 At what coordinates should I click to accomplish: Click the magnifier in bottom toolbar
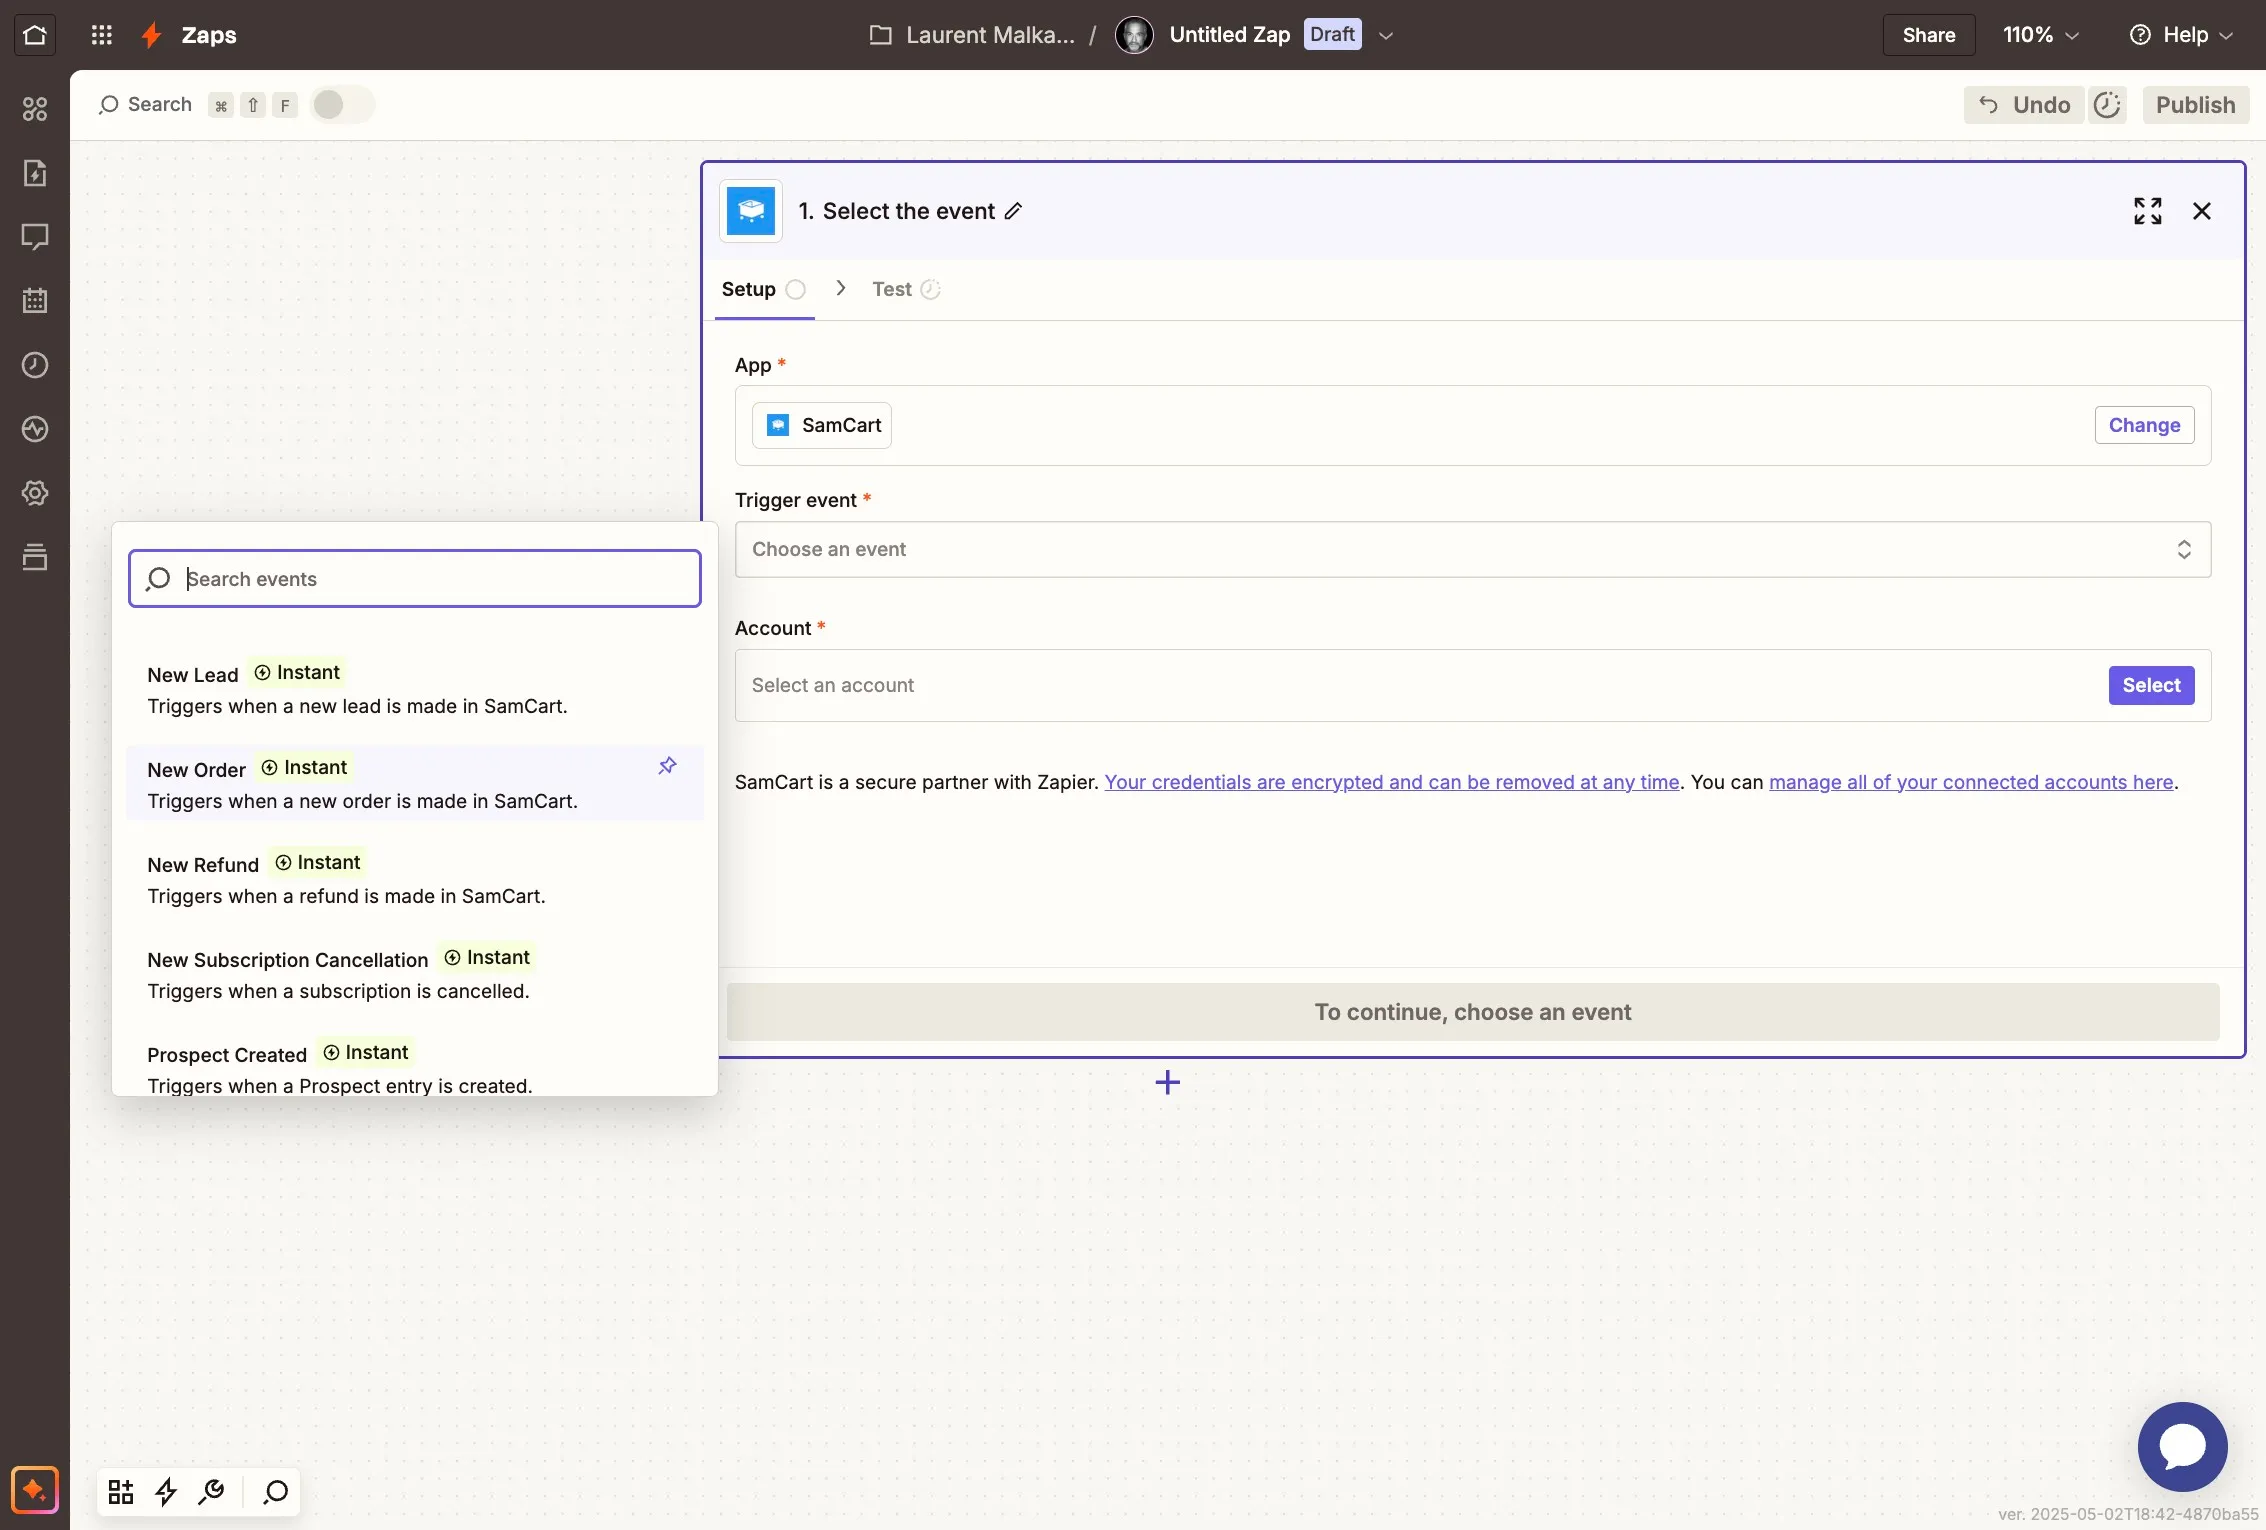coord(275,1492)
